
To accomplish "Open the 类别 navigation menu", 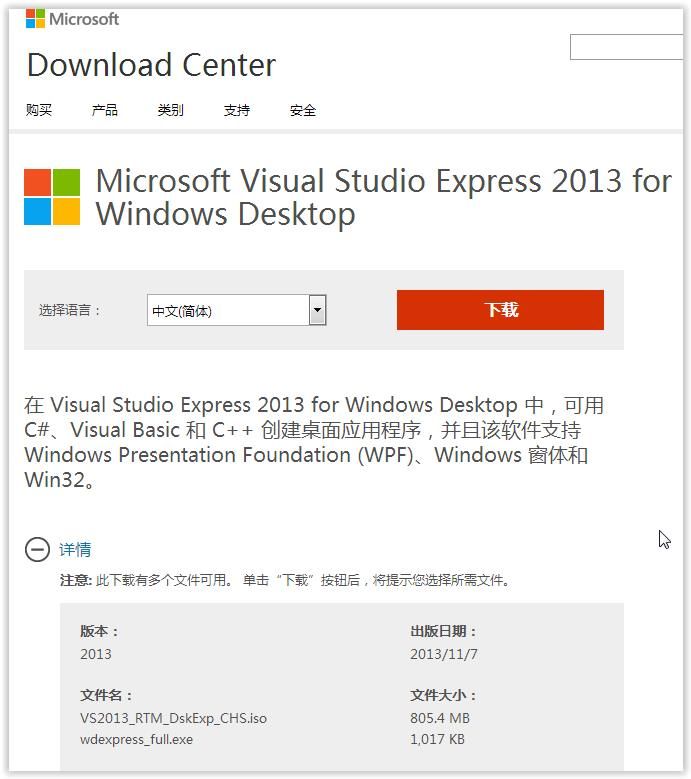I will click(171, 110).
